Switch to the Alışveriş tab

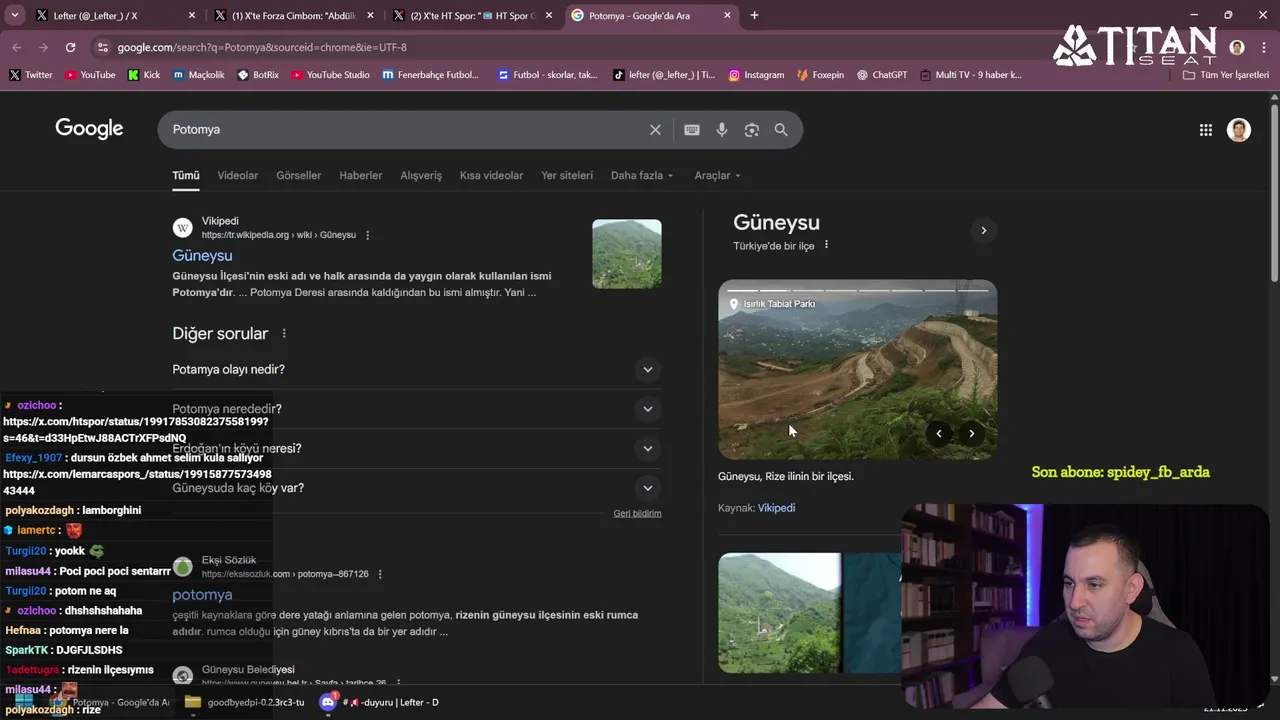(421, 175)
